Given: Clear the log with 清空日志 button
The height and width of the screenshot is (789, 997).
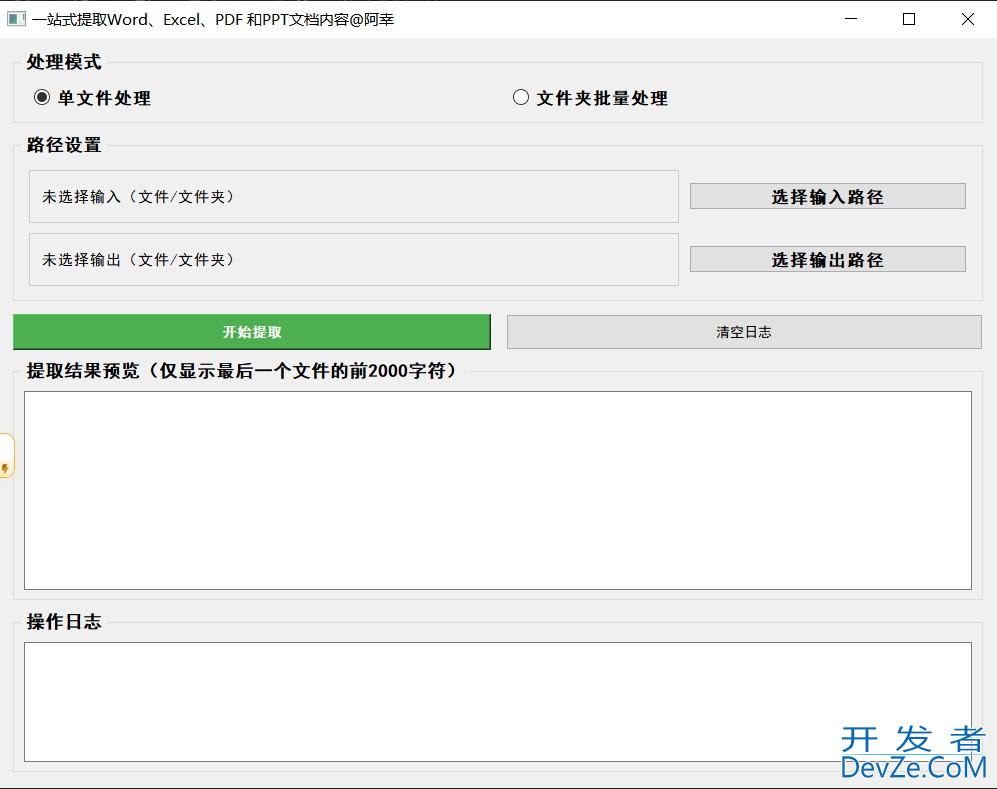Looking at the screenshot, I should pyautogui.click(x=743, y=332).
